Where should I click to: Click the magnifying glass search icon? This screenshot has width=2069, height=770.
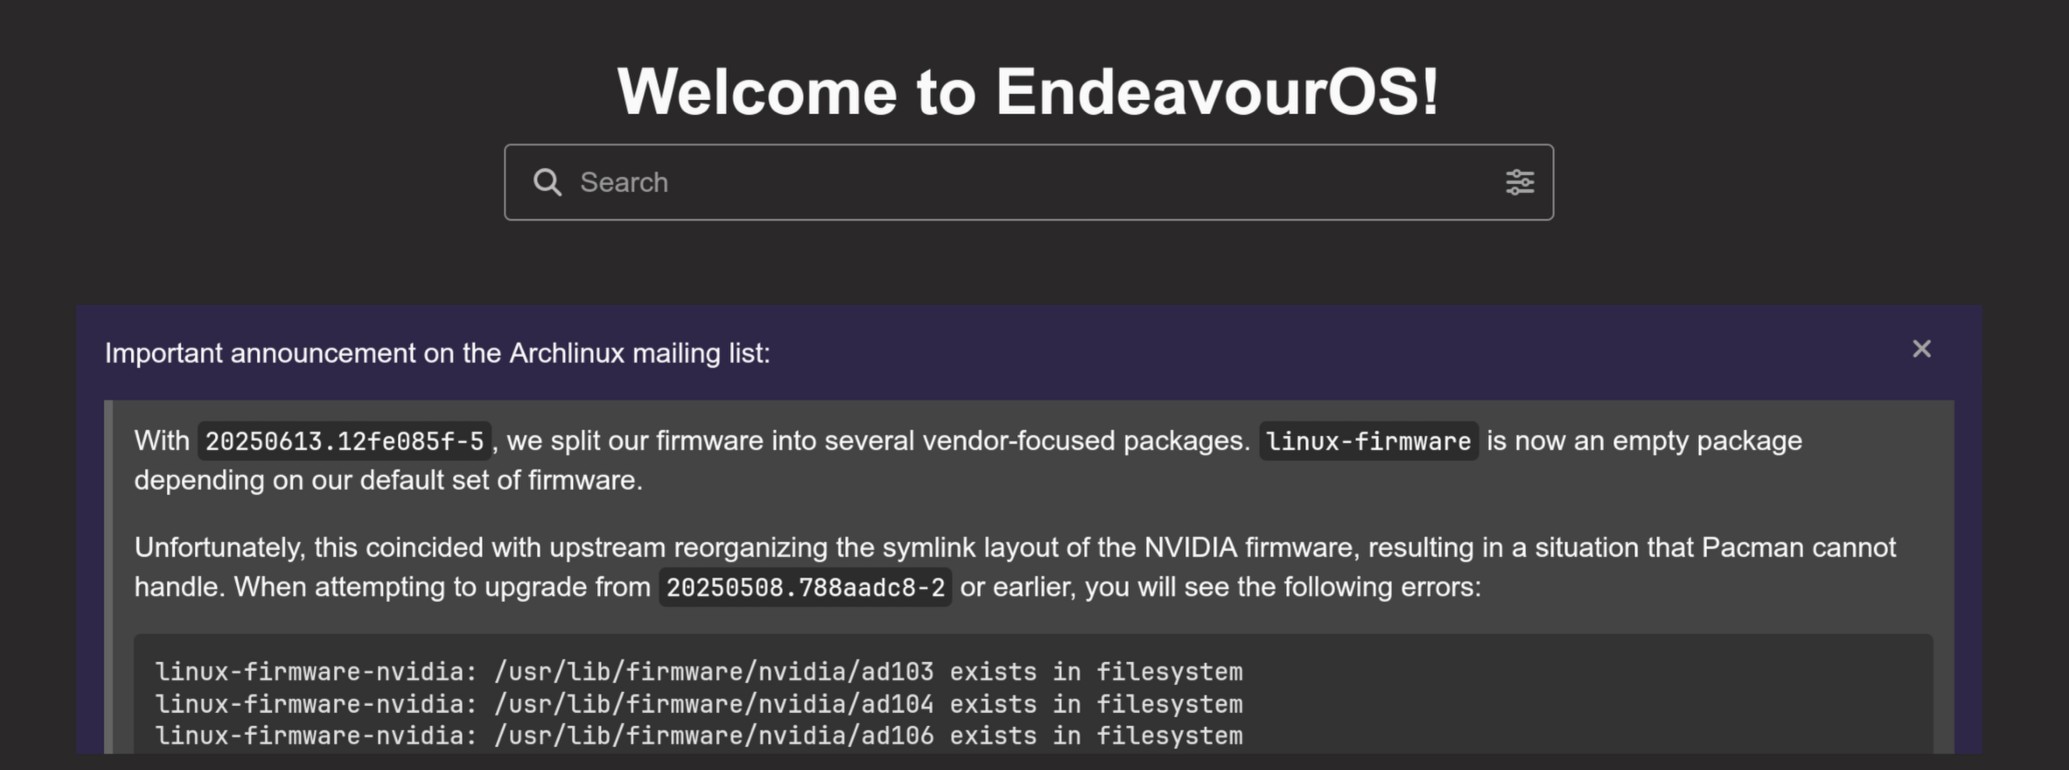click(547, 182)
